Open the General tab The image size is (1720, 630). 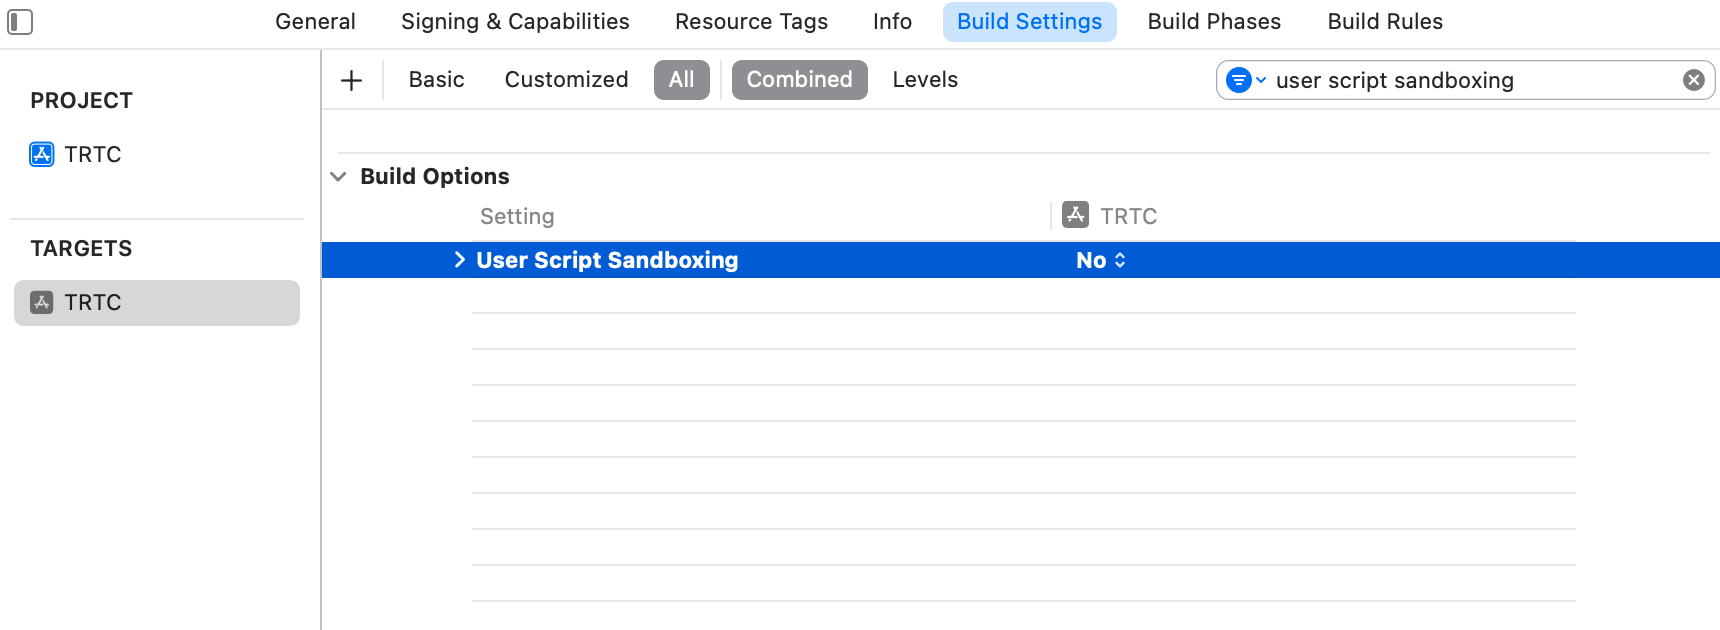(x=315, y=22)
